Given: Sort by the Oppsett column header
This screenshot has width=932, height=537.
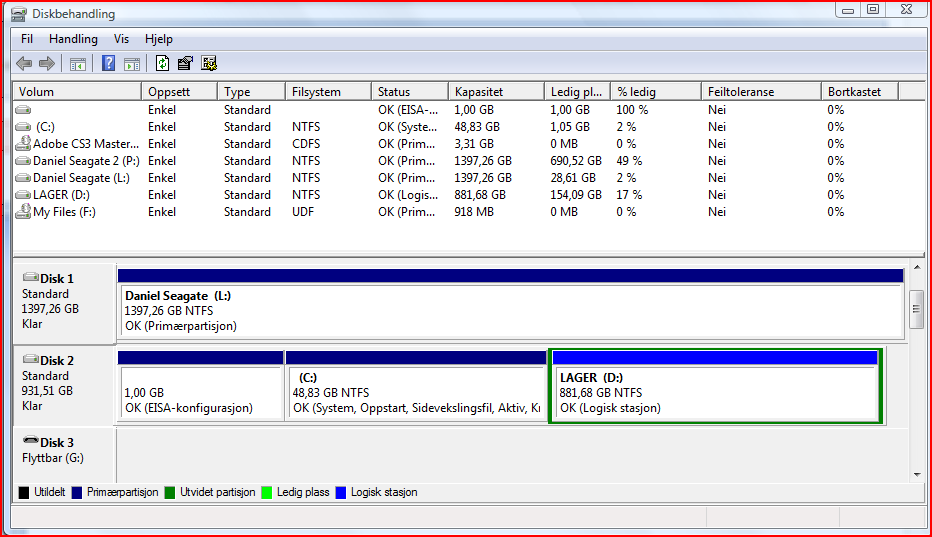Looking at the screenshot, I should [180, 92].
